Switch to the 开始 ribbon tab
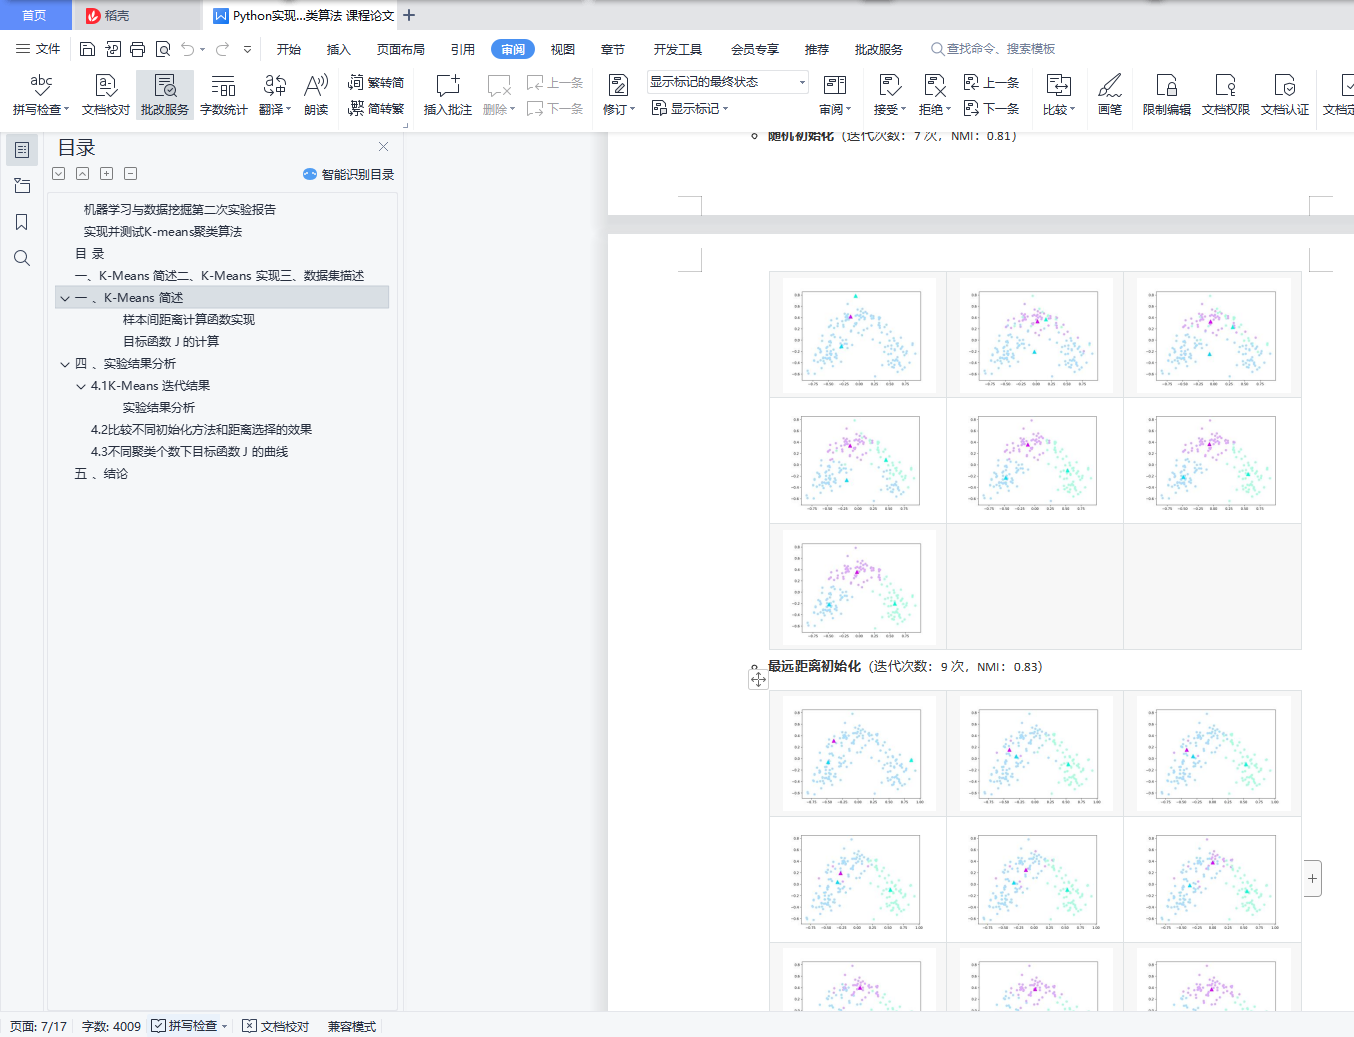The height and width of the screenshot is (1037, 1354). 289,49
